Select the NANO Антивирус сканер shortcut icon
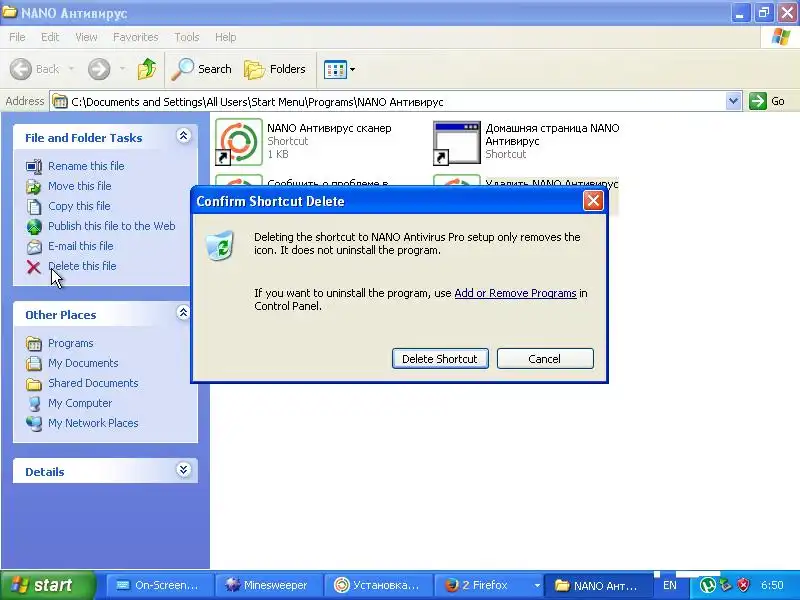This screenshot has height=600, width=800. [239, 142]
